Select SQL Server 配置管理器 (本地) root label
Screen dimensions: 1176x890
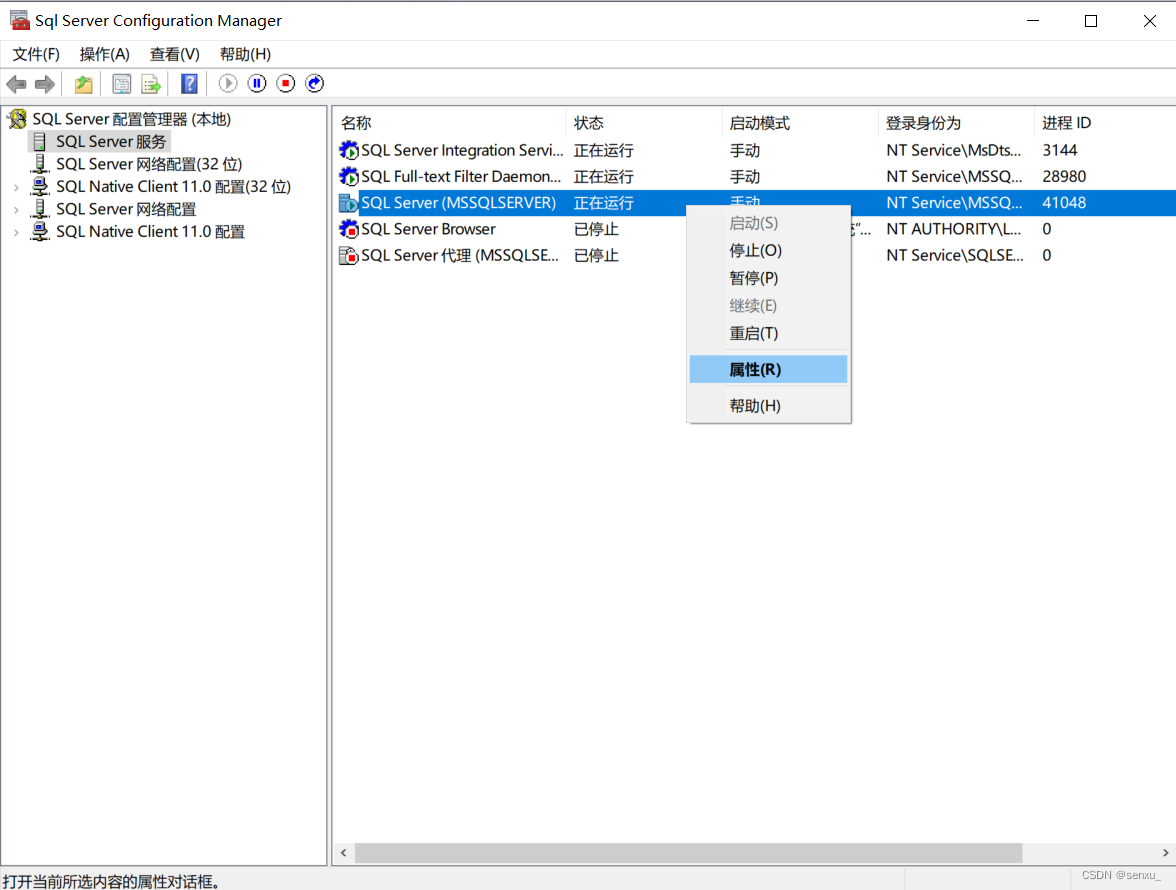132,119
